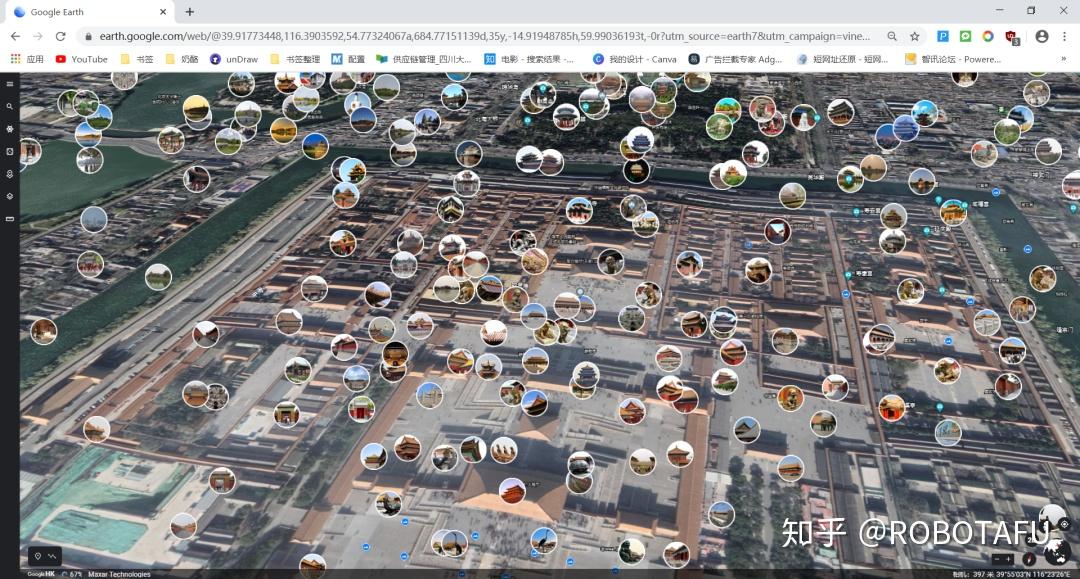Open the Search tool in Google Earth

click(10, 106)
